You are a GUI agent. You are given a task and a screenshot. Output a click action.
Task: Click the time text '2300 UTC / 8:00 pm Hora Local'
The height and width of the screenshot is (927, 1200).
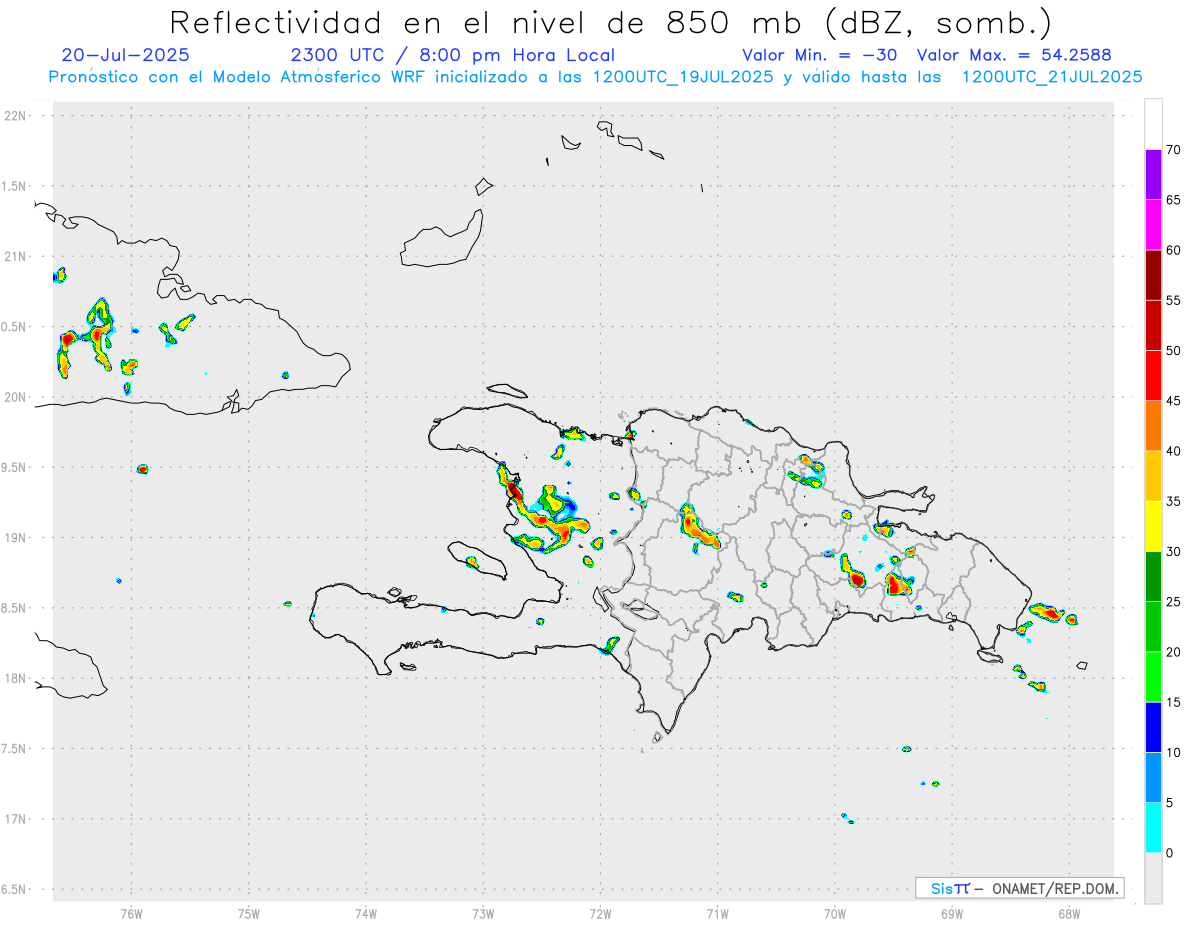[x=453, y=55]
